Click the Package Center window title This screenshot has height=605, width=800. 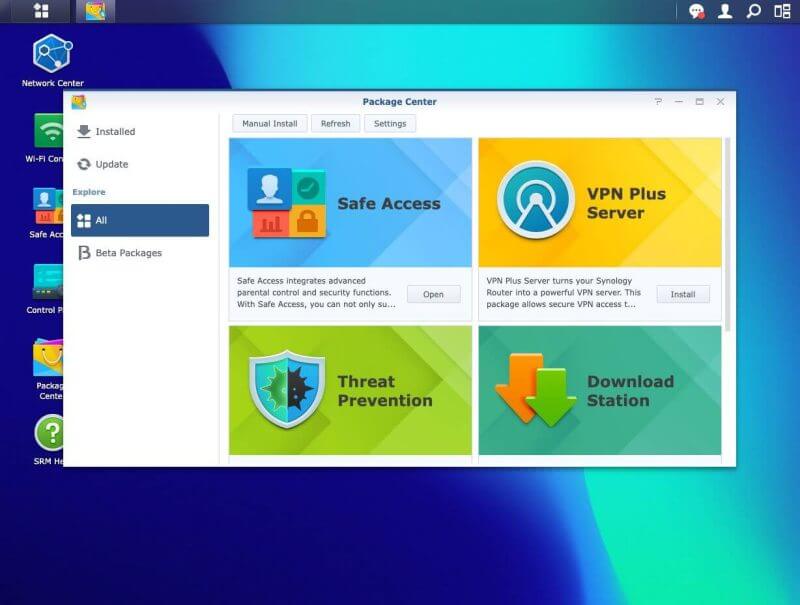coord(399,102)
